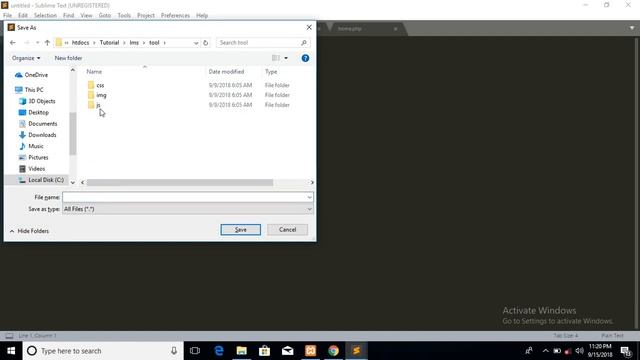Go back in Save As dialog

click(x=13, y=42)
